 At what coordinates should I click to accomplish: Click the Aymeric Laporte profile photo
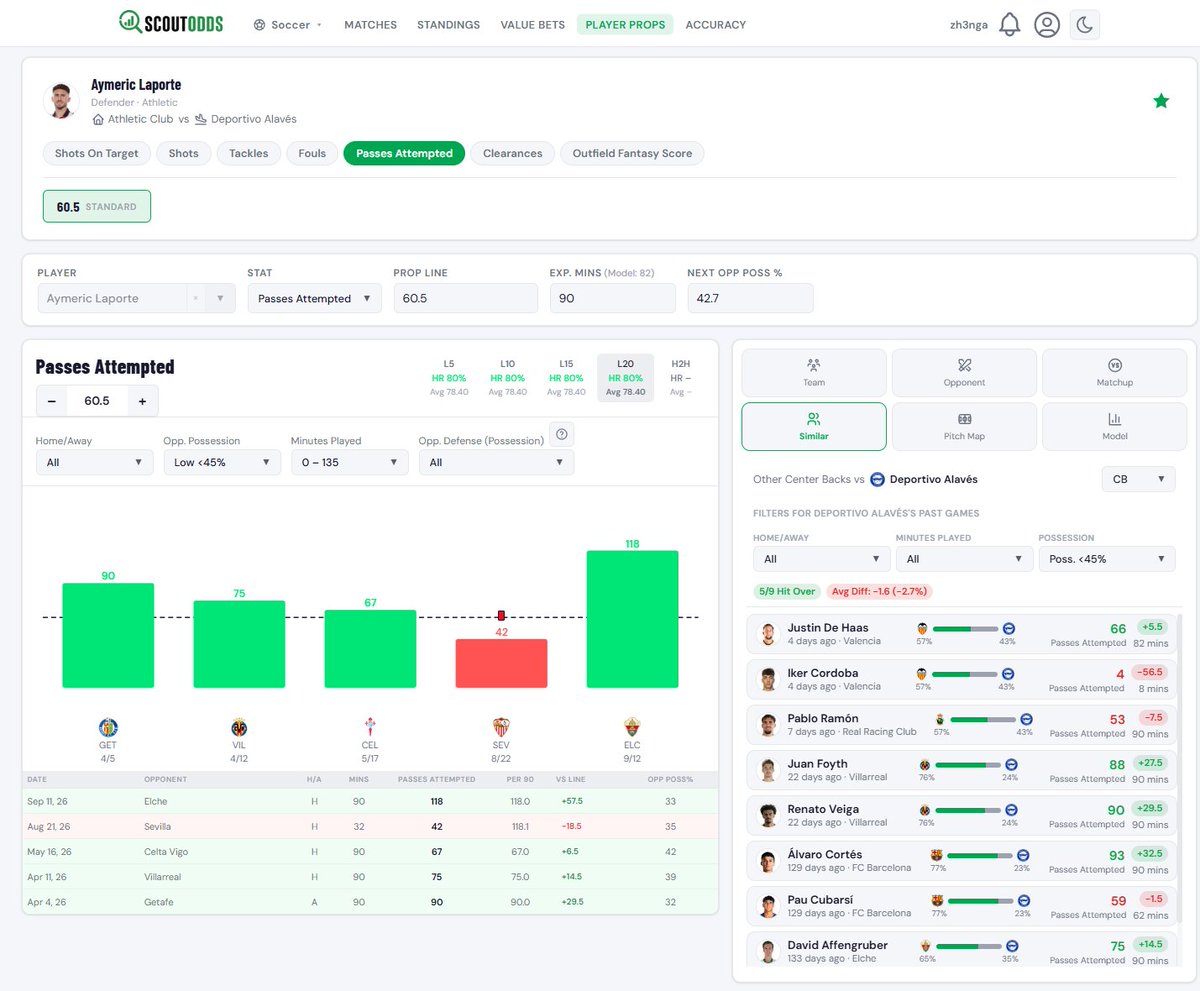62,101
